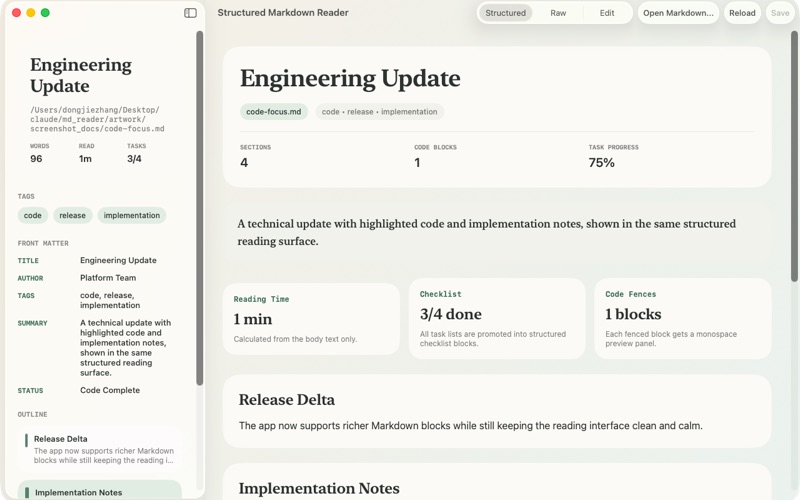
Task: Click the sidebar file path text
Action: pos(97,119)
